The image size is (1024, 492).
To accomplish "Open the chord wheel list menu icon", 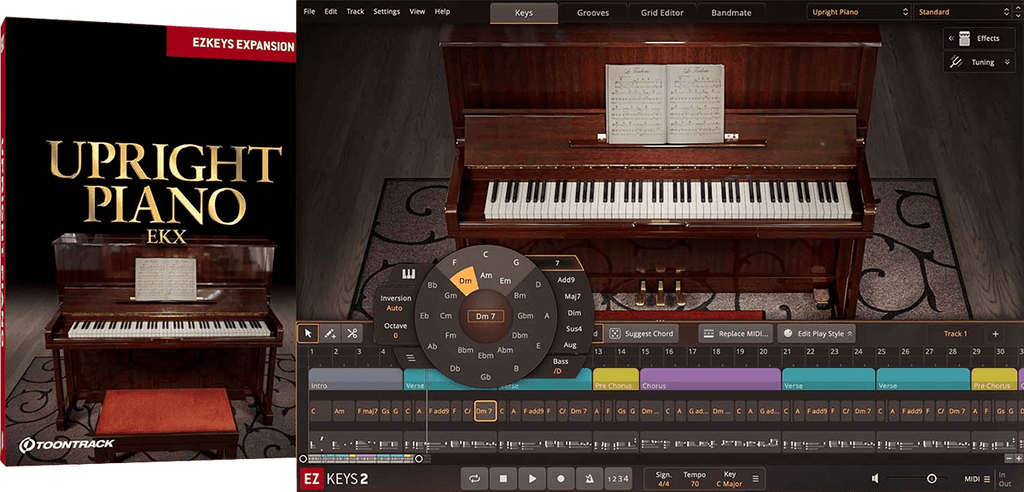I will pyautogui.click(x=411, y=357).
